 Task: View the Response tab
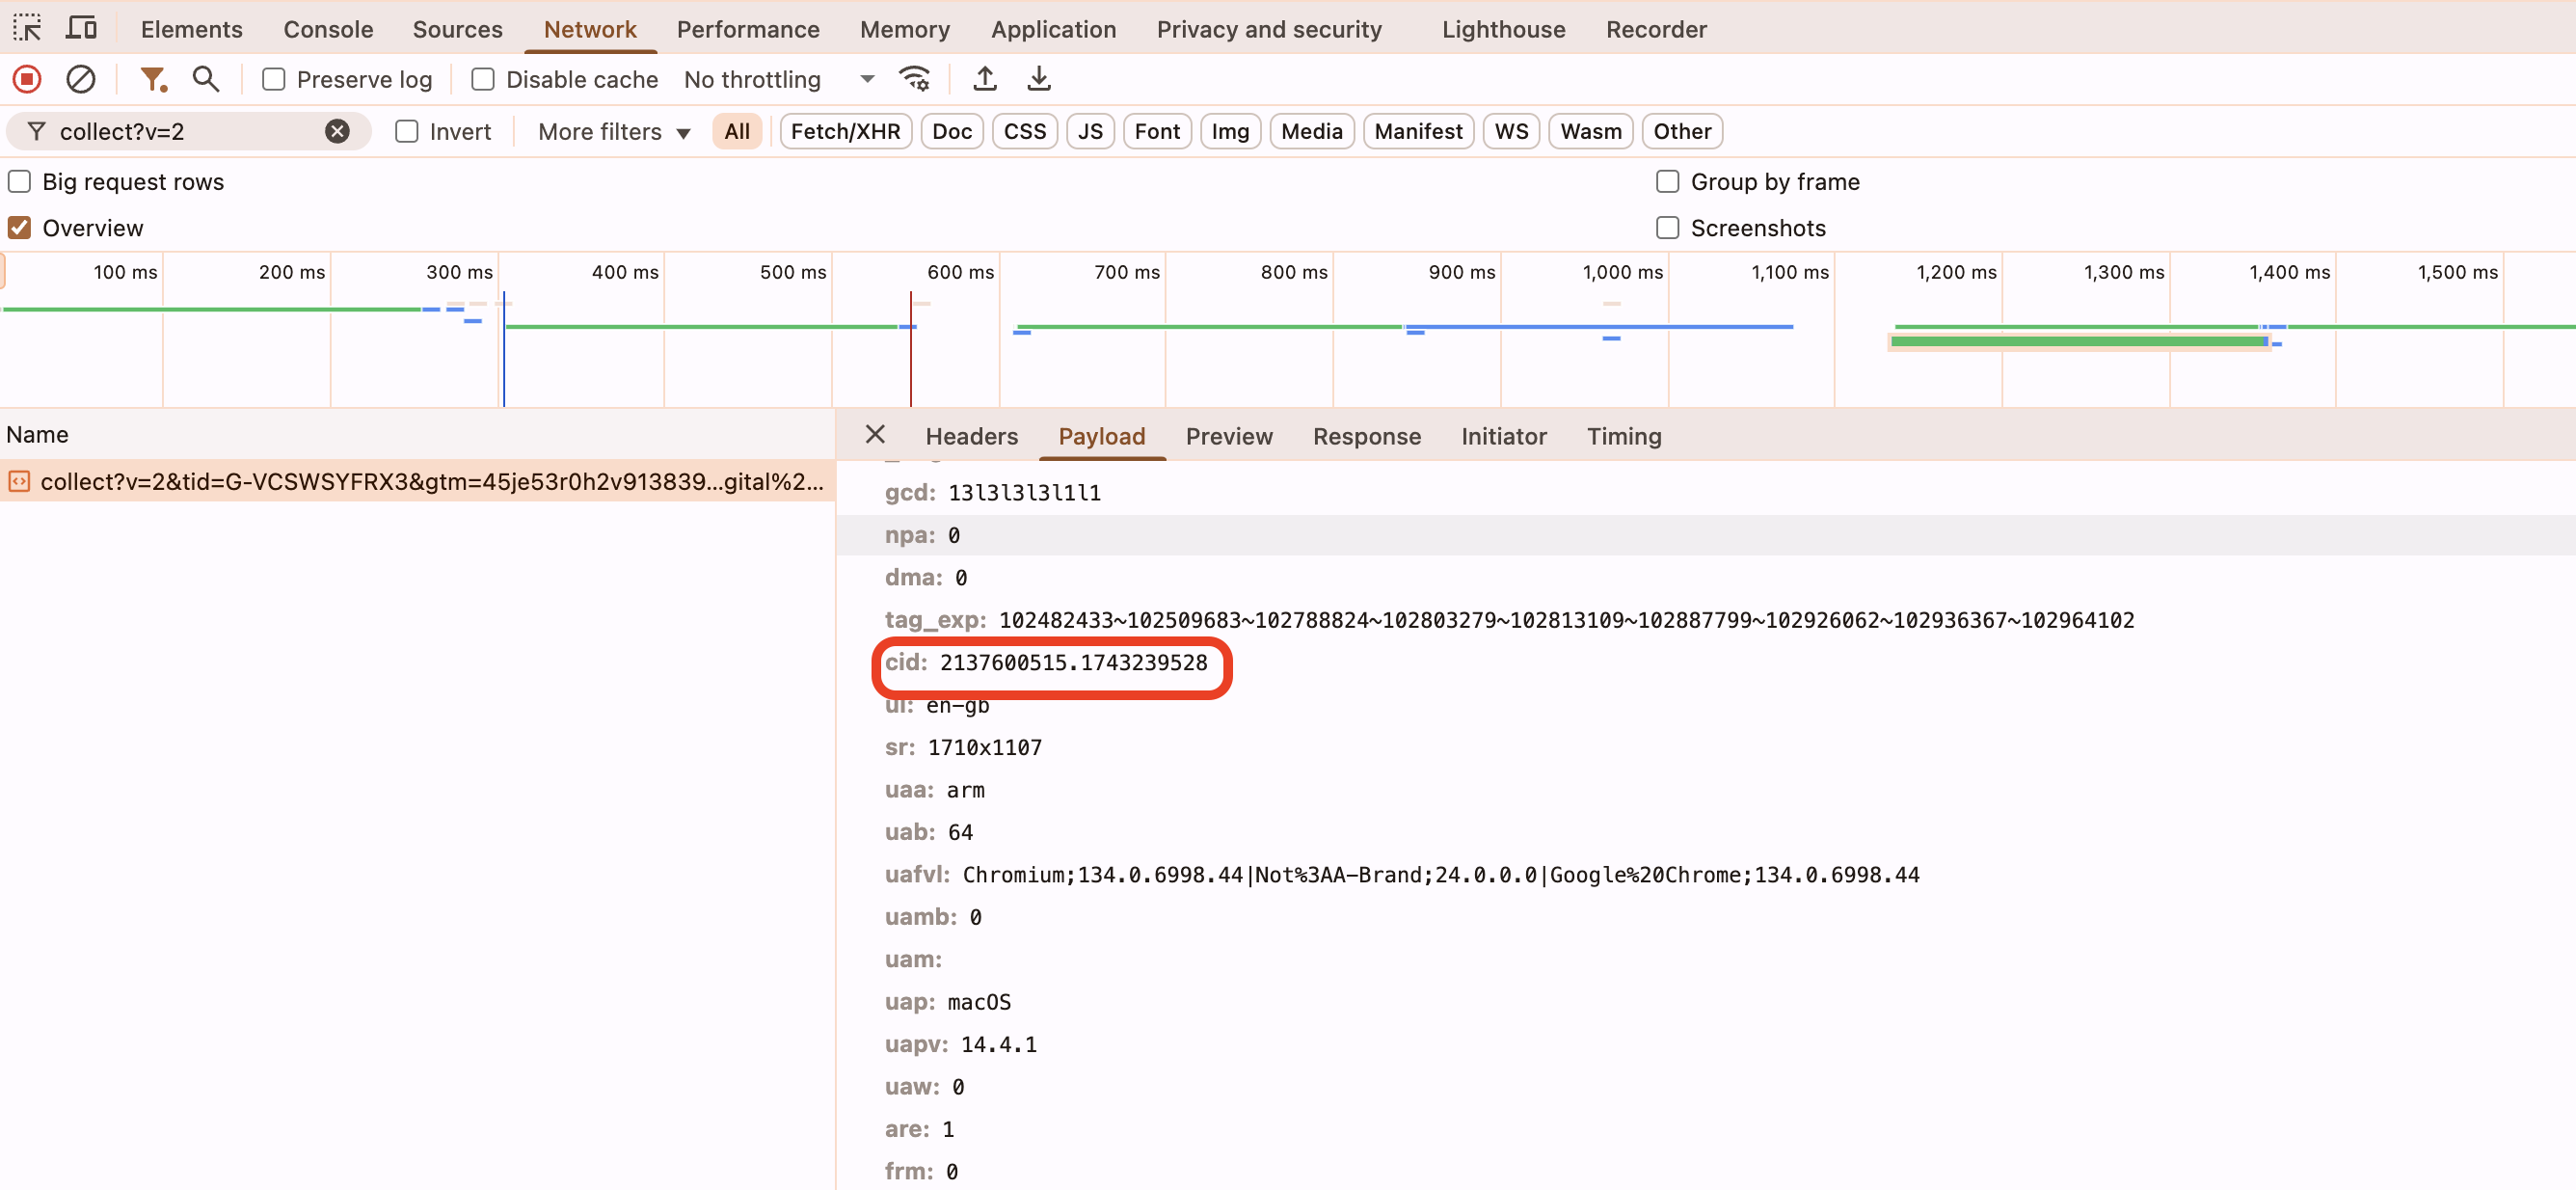click(x=1367, y=436)
